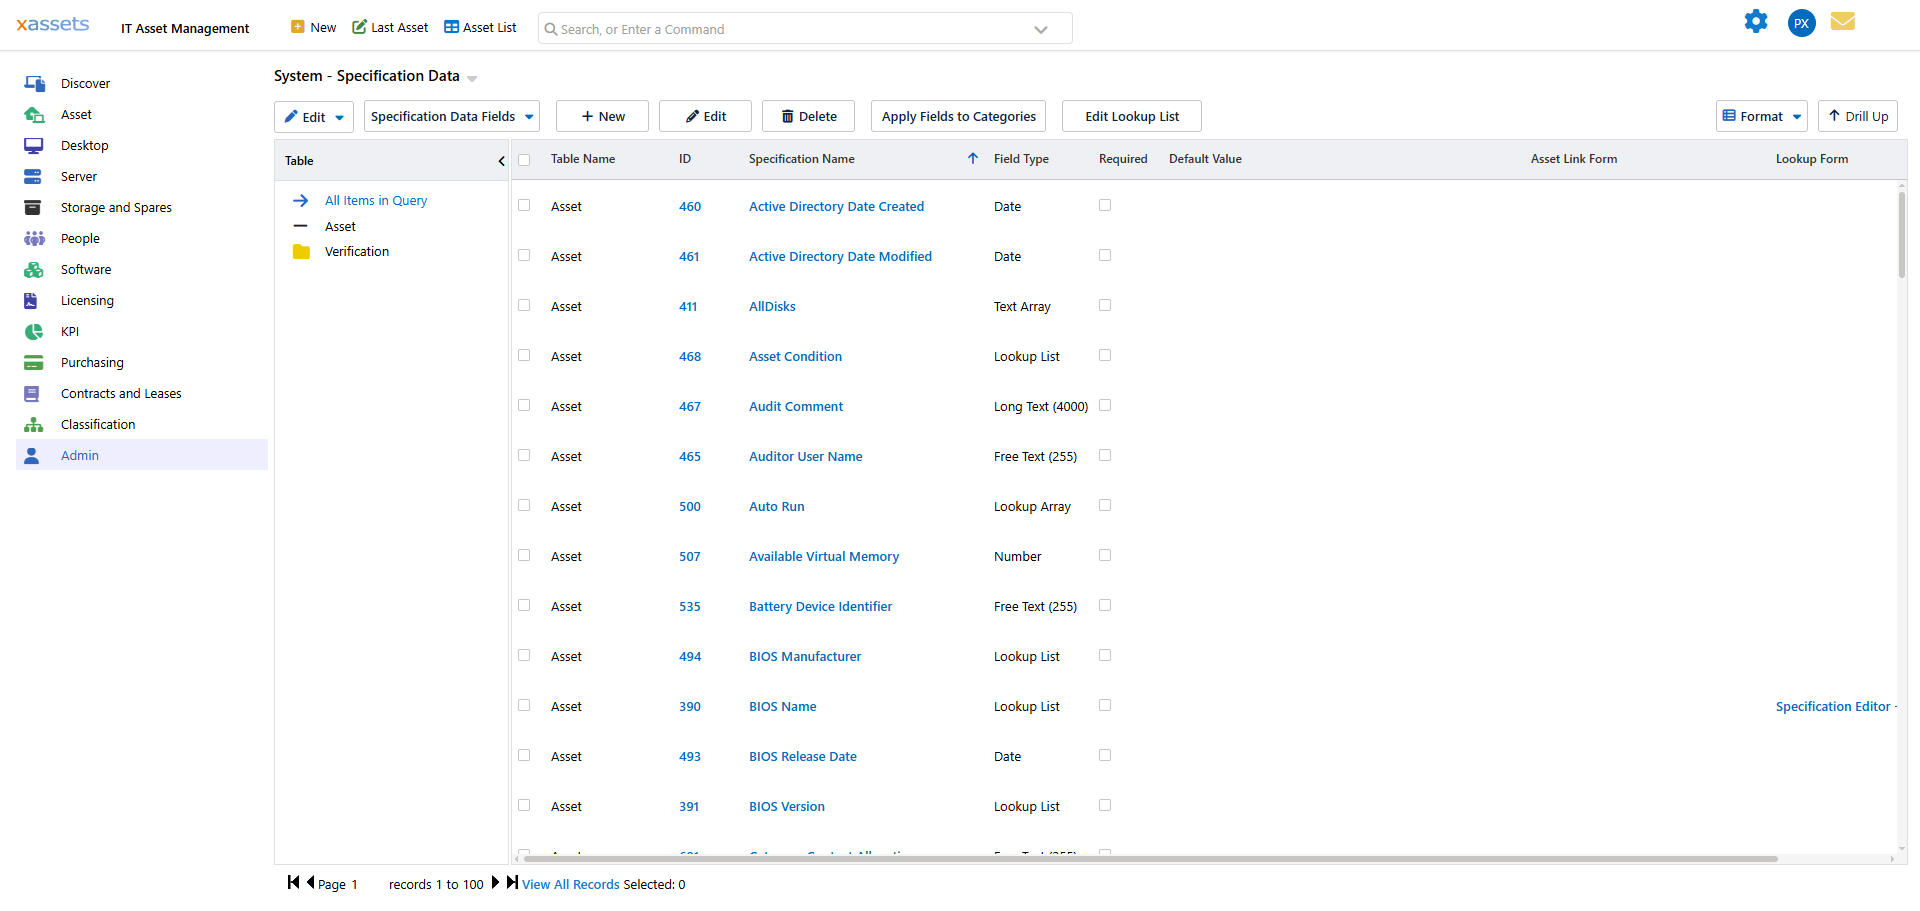
Task: Select All Items in Query
Action: coord(375,200)
